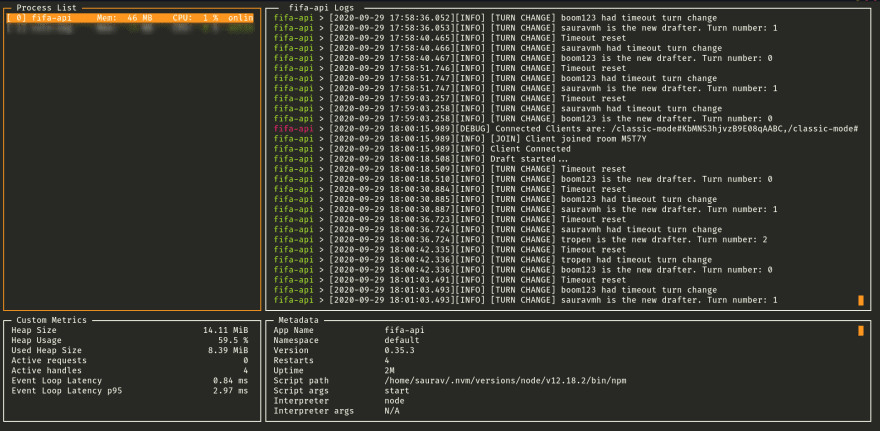
Task: Click the Draft started log line
Action: [x=421, y=159]
